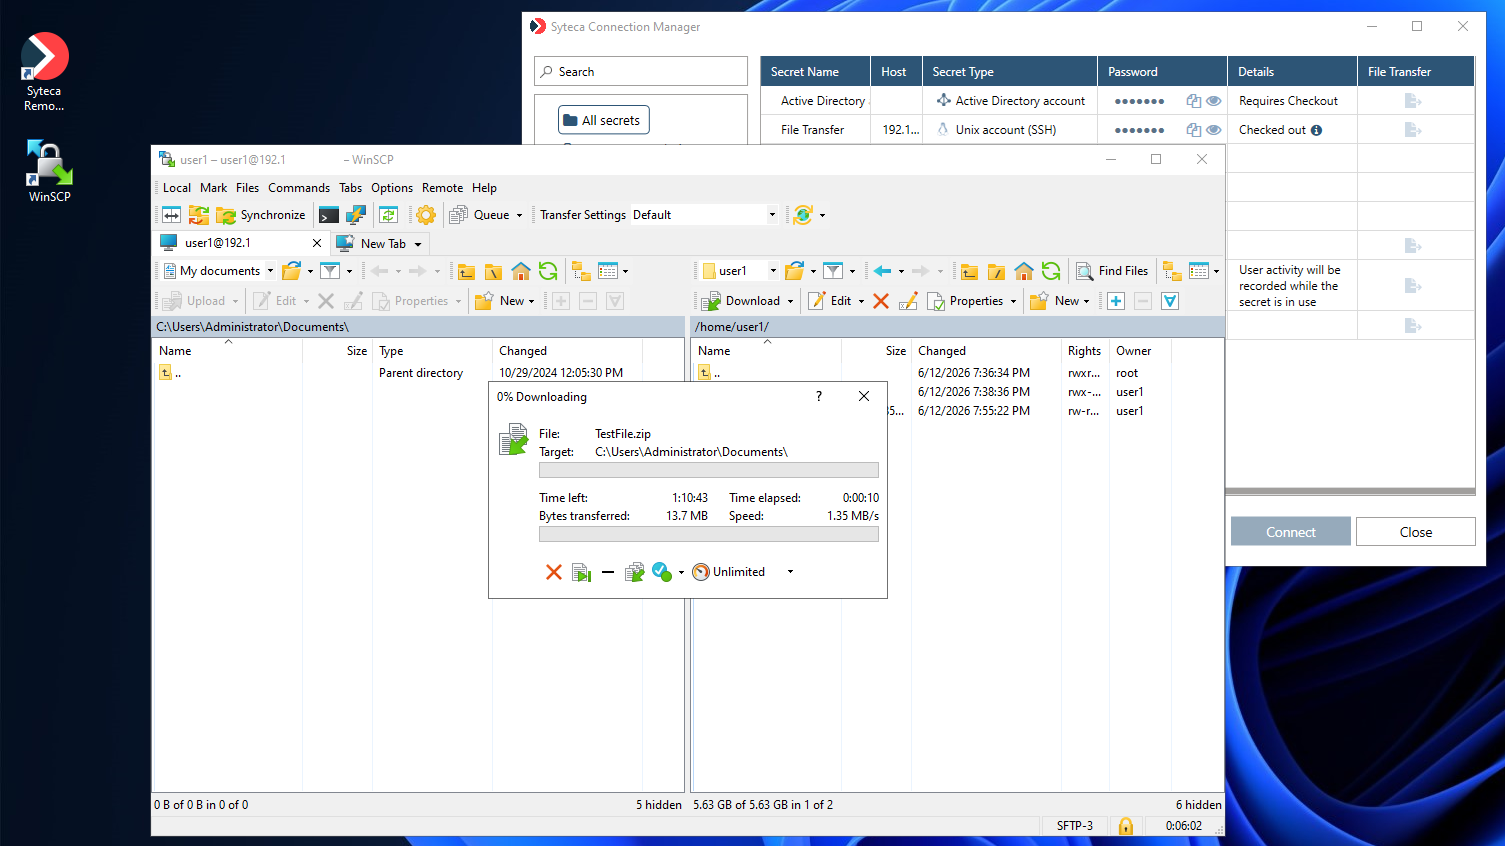Expand the My documents local drive dropdown
This screenshot has width=1505, height=846.
point(270,271)
